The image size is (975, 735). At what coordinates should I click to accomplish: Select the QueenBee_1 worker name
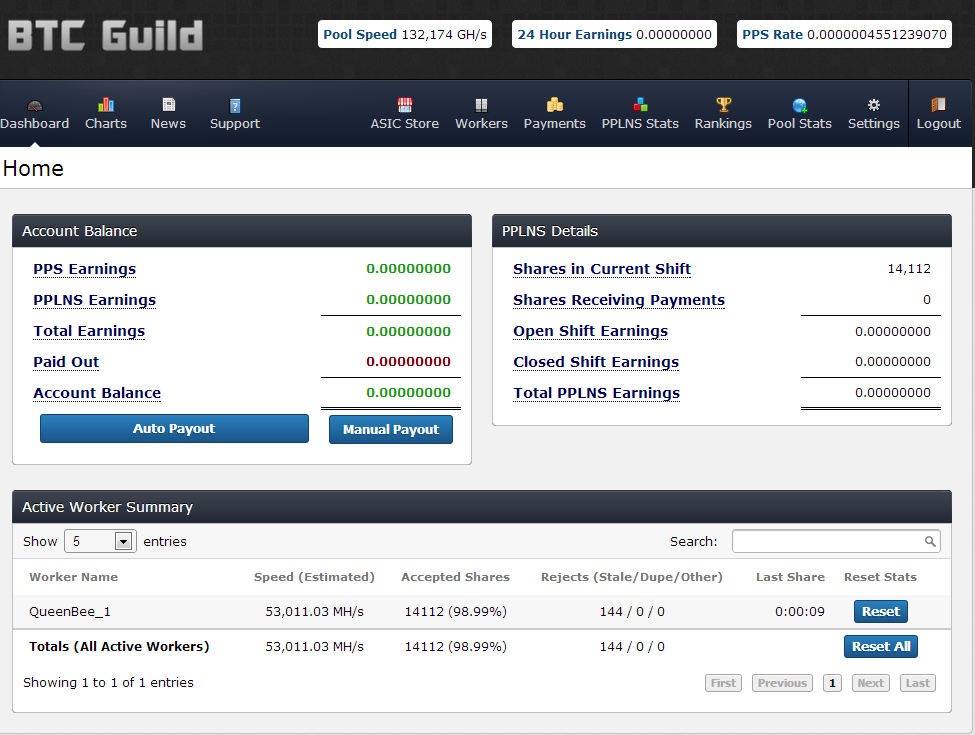(x=70, y=612)
